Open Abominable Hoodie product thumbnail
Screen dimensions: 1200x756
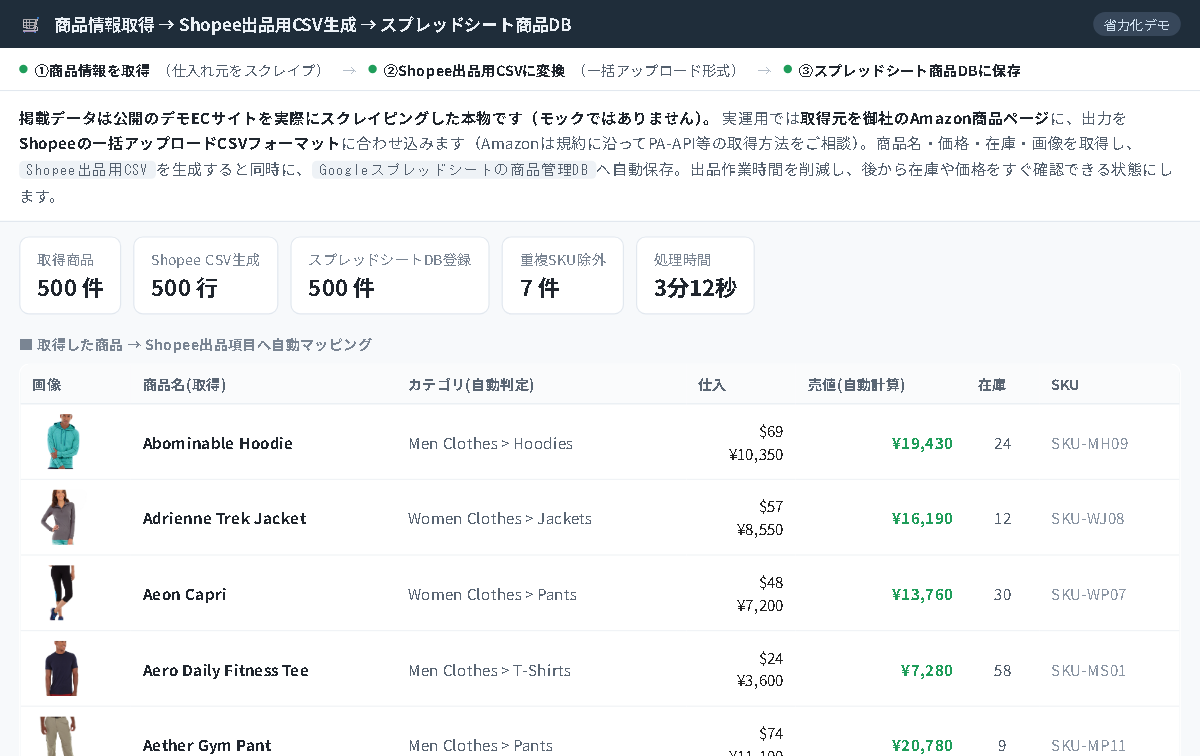coord(62,442)
